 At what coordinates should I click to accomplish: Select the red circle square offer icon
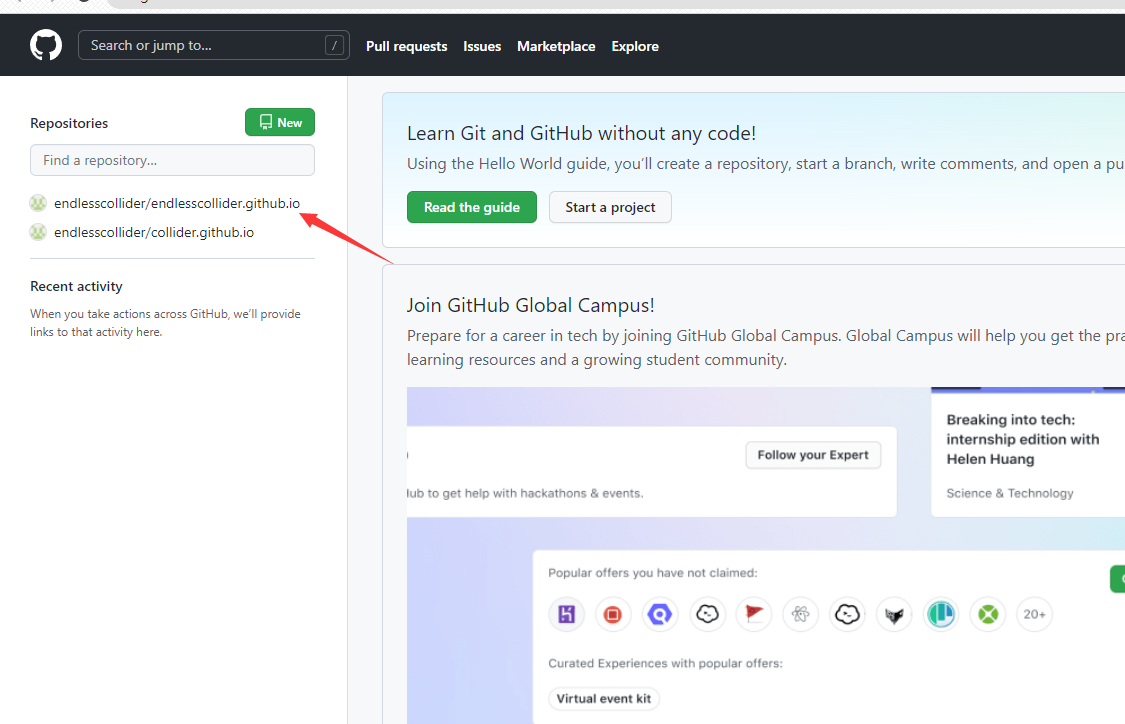point(613,614)
